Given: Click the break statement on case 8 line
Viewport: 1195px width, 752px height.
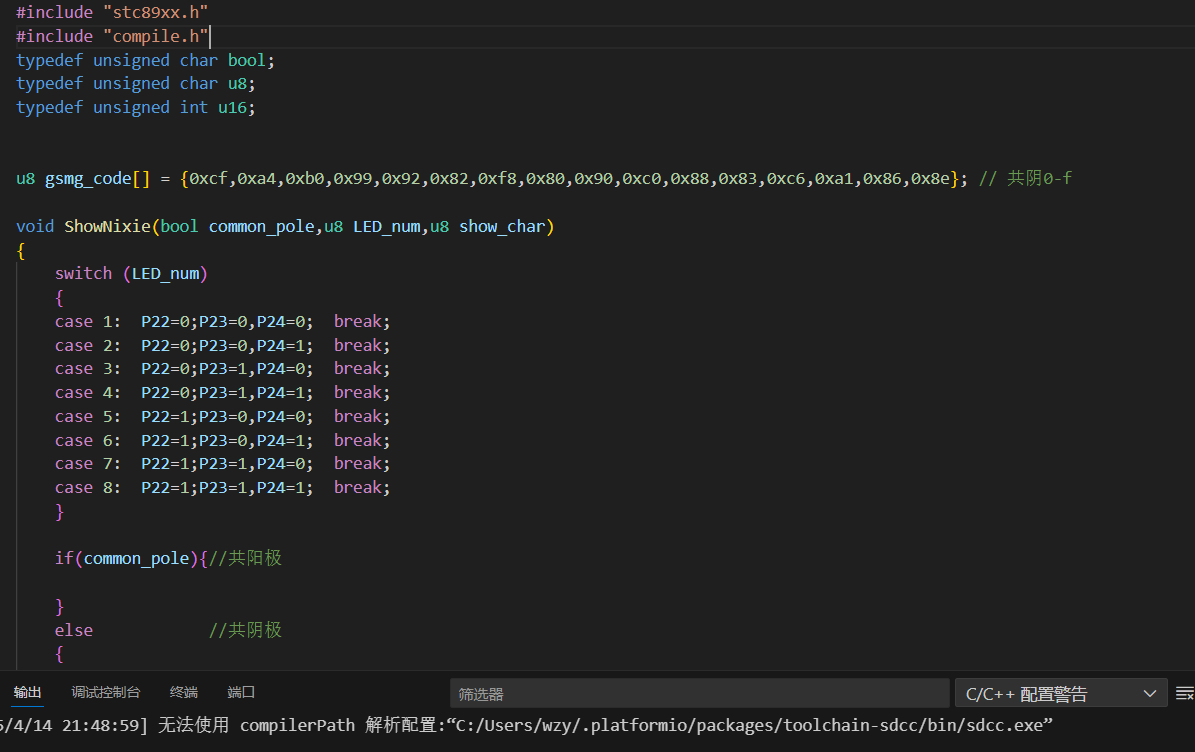Looking at the screenshot, I should click(x=361, y=487).
